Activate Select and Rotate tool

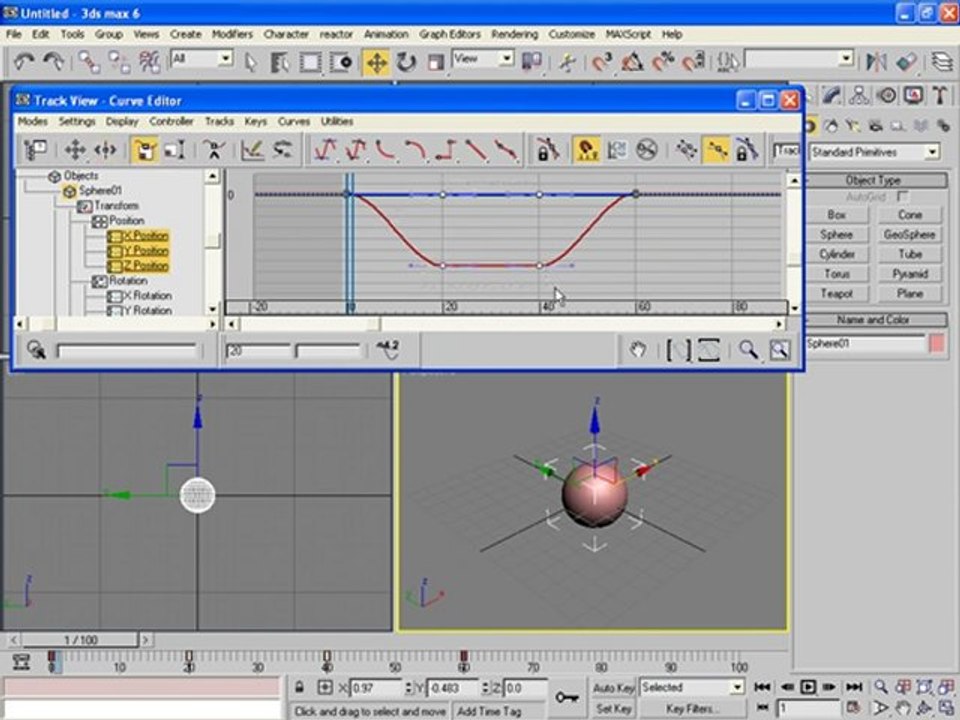point(406,62)
